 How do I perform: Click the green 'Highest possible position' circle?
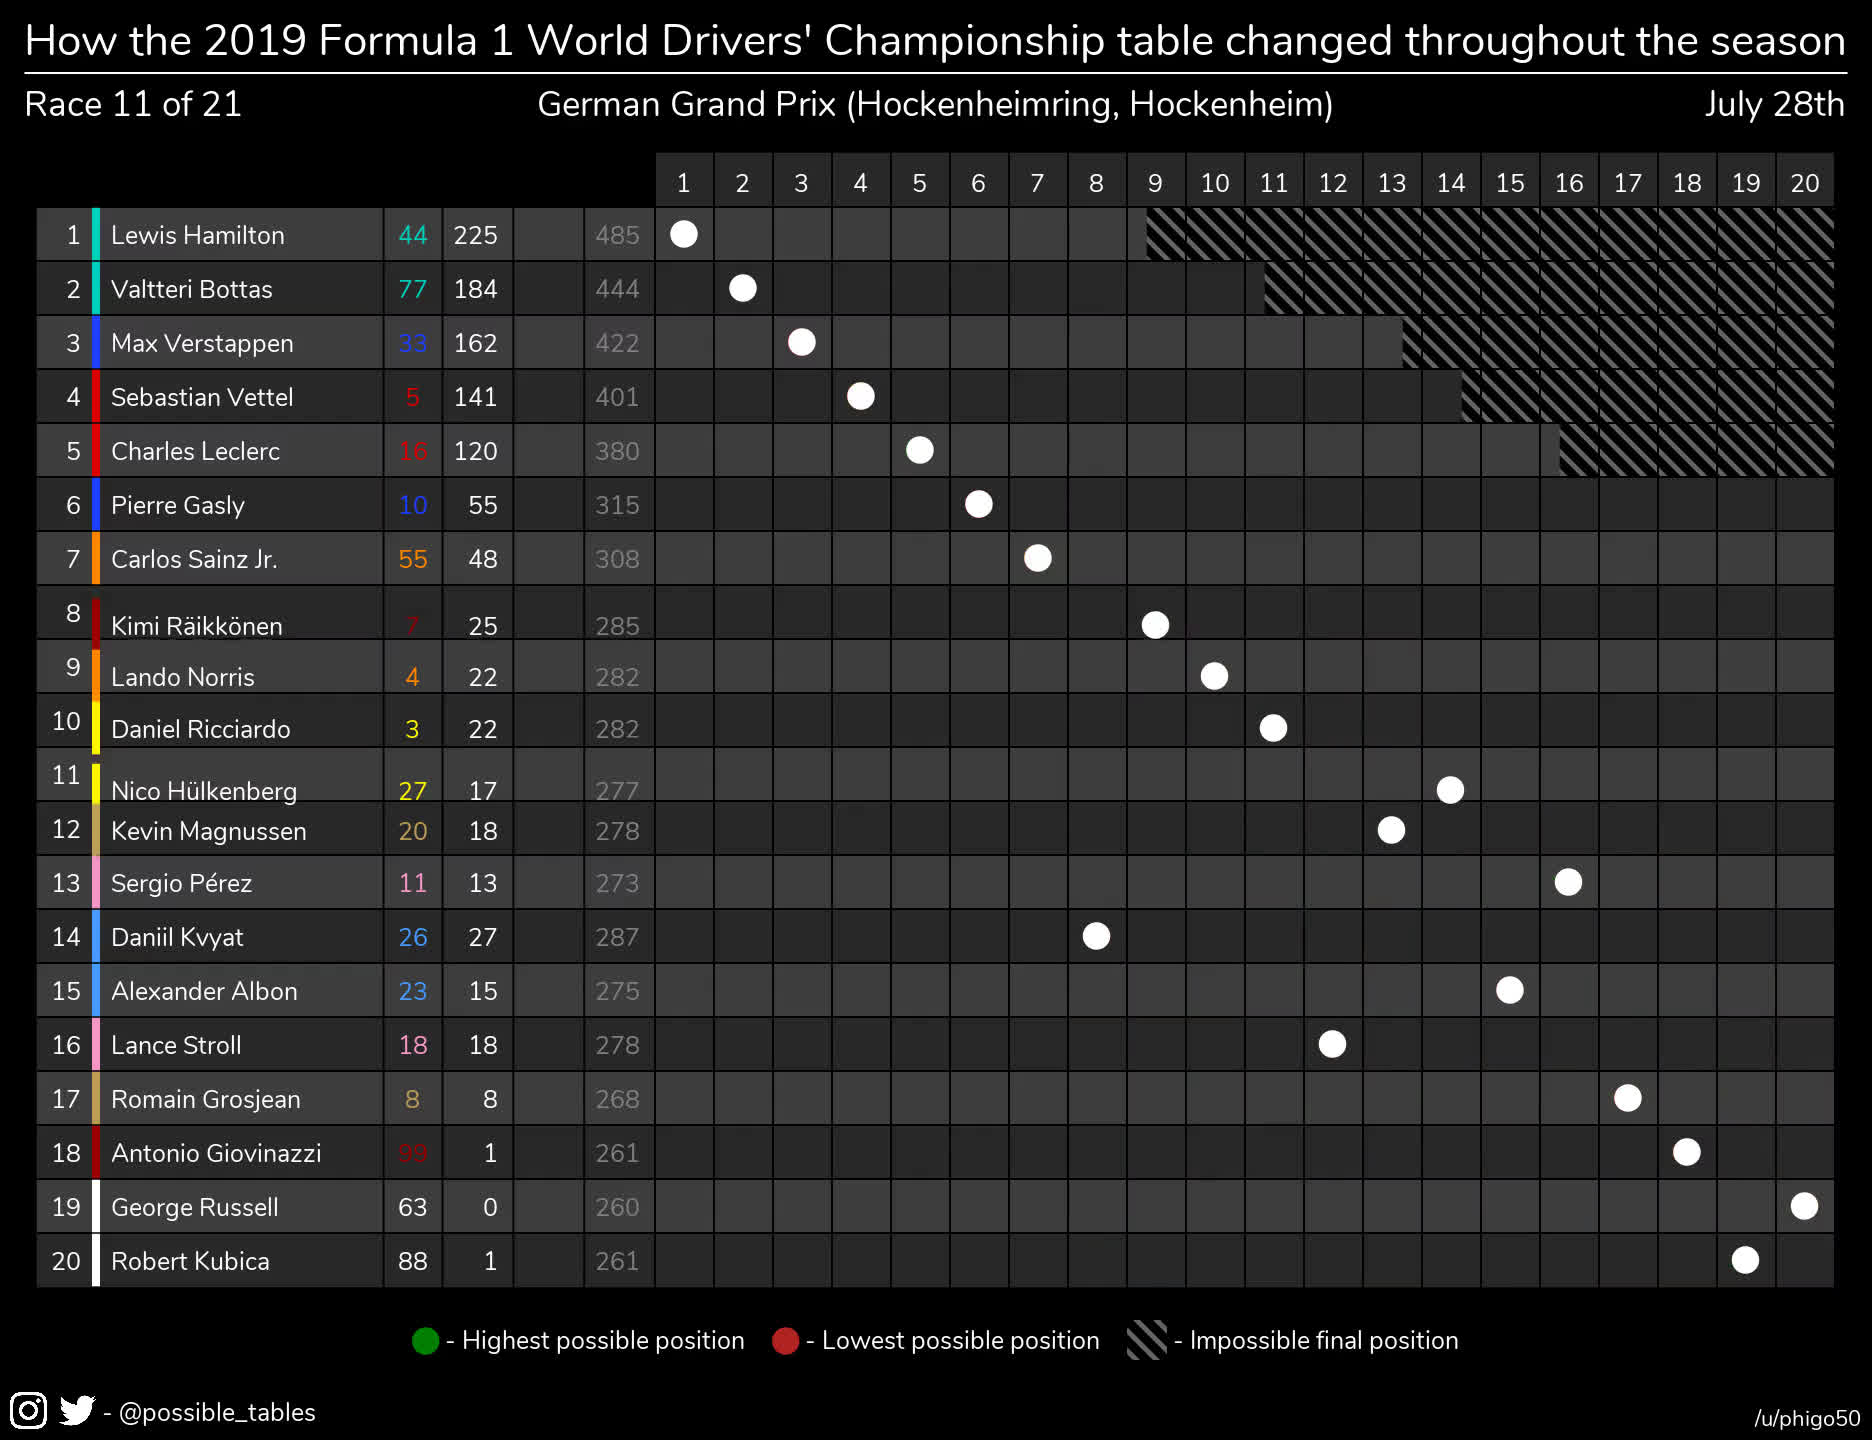[426, 1340]
